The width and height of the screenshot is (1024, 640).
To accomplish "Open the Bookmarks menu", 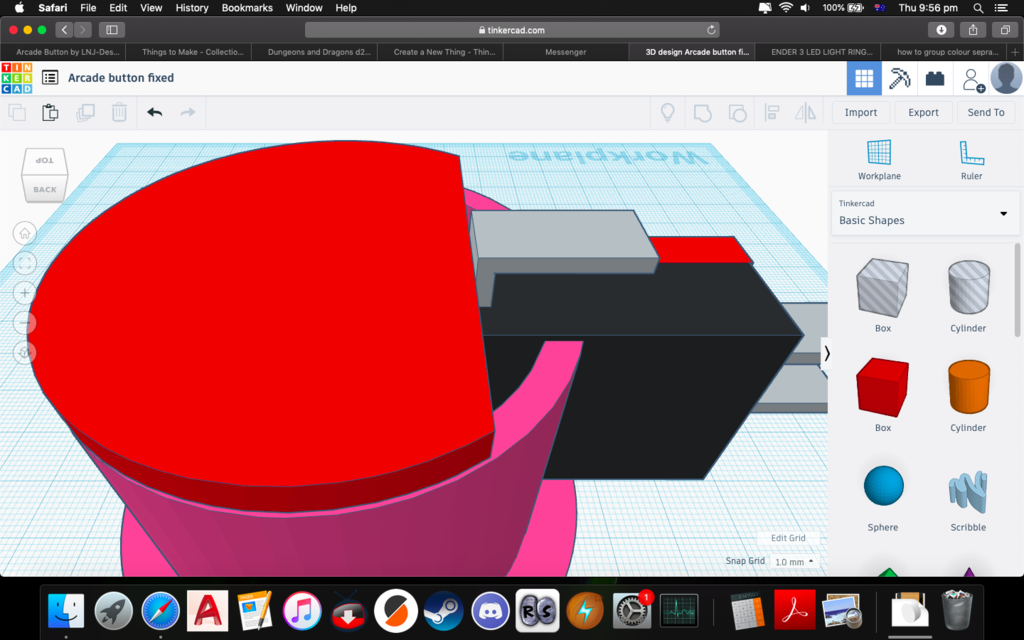I will 246,7.
